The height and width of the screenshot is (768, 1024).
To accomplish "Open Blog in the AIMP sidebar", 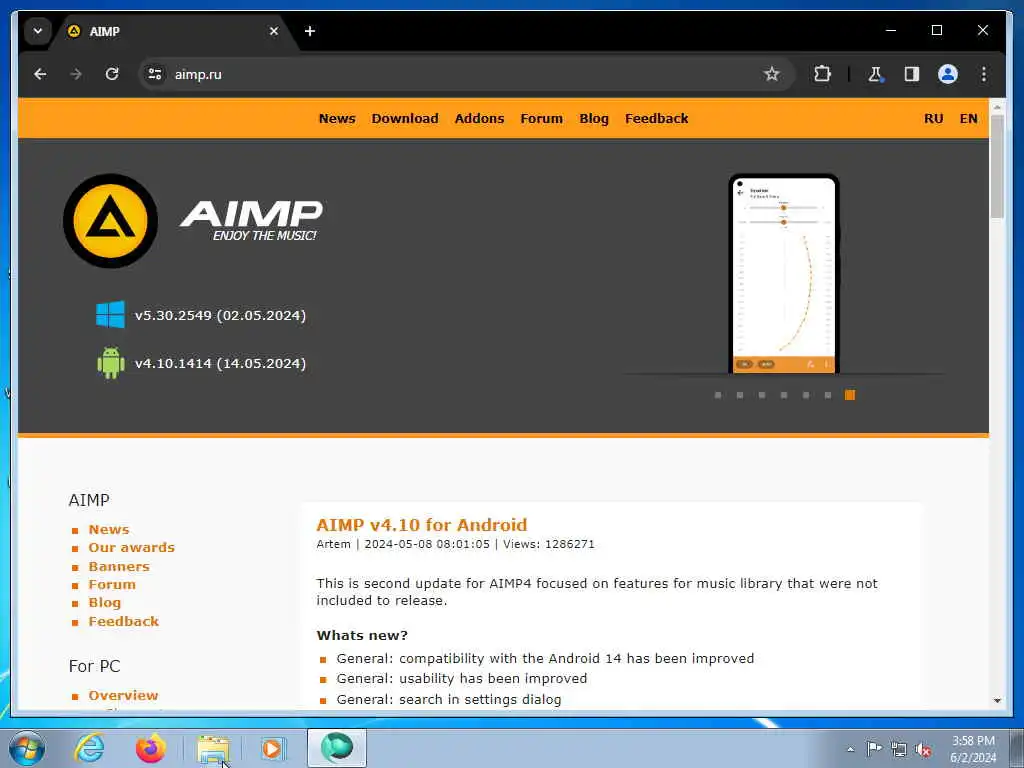I will coord(104,603).
